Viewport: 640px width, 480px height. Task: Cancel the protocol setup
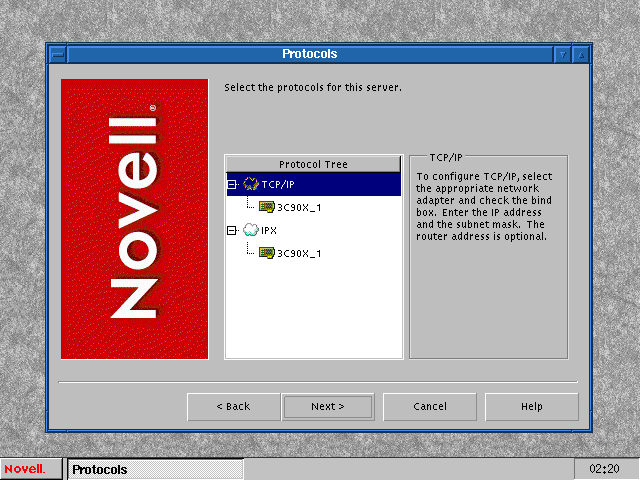pos(430,407)
